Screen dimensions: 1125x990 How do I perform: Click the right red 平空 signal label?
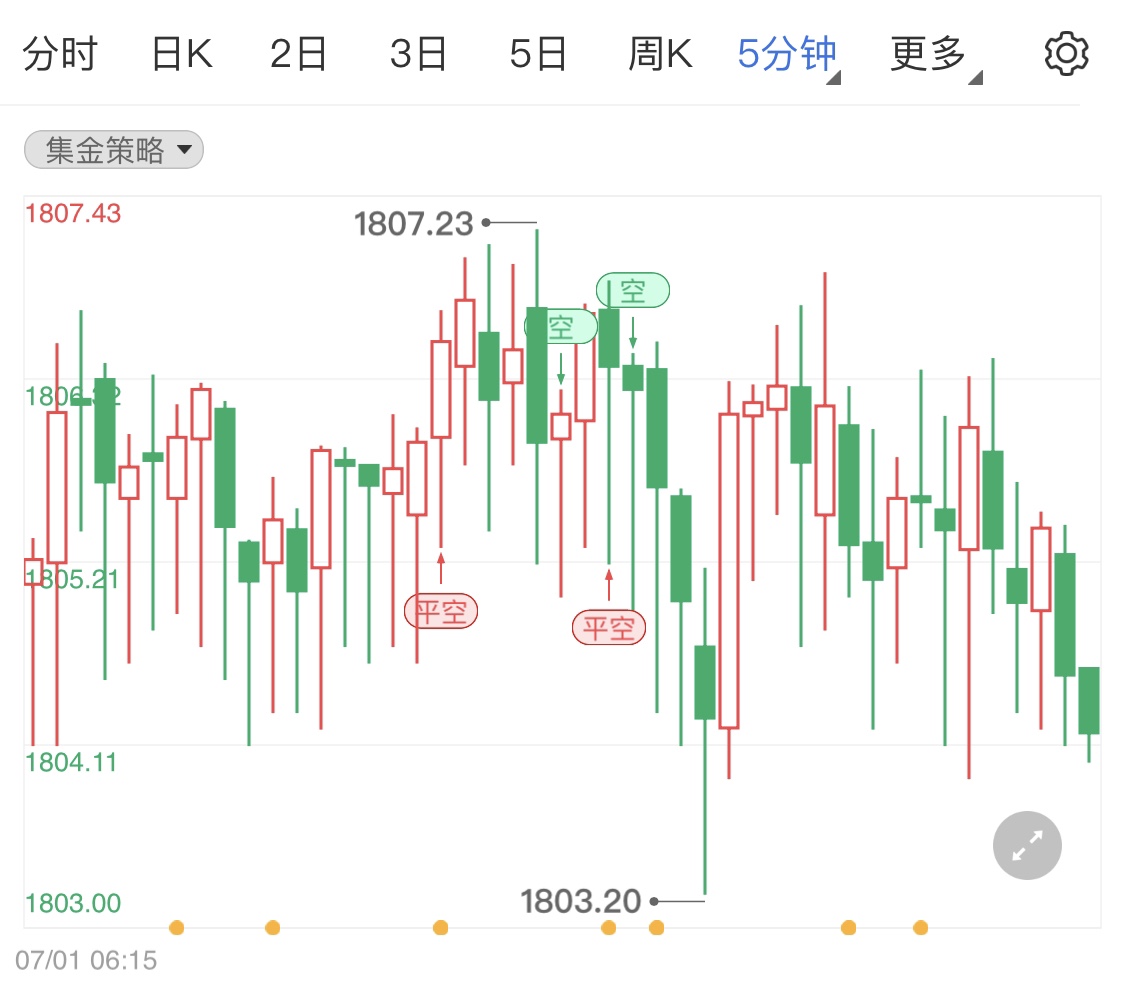point(608,628)
